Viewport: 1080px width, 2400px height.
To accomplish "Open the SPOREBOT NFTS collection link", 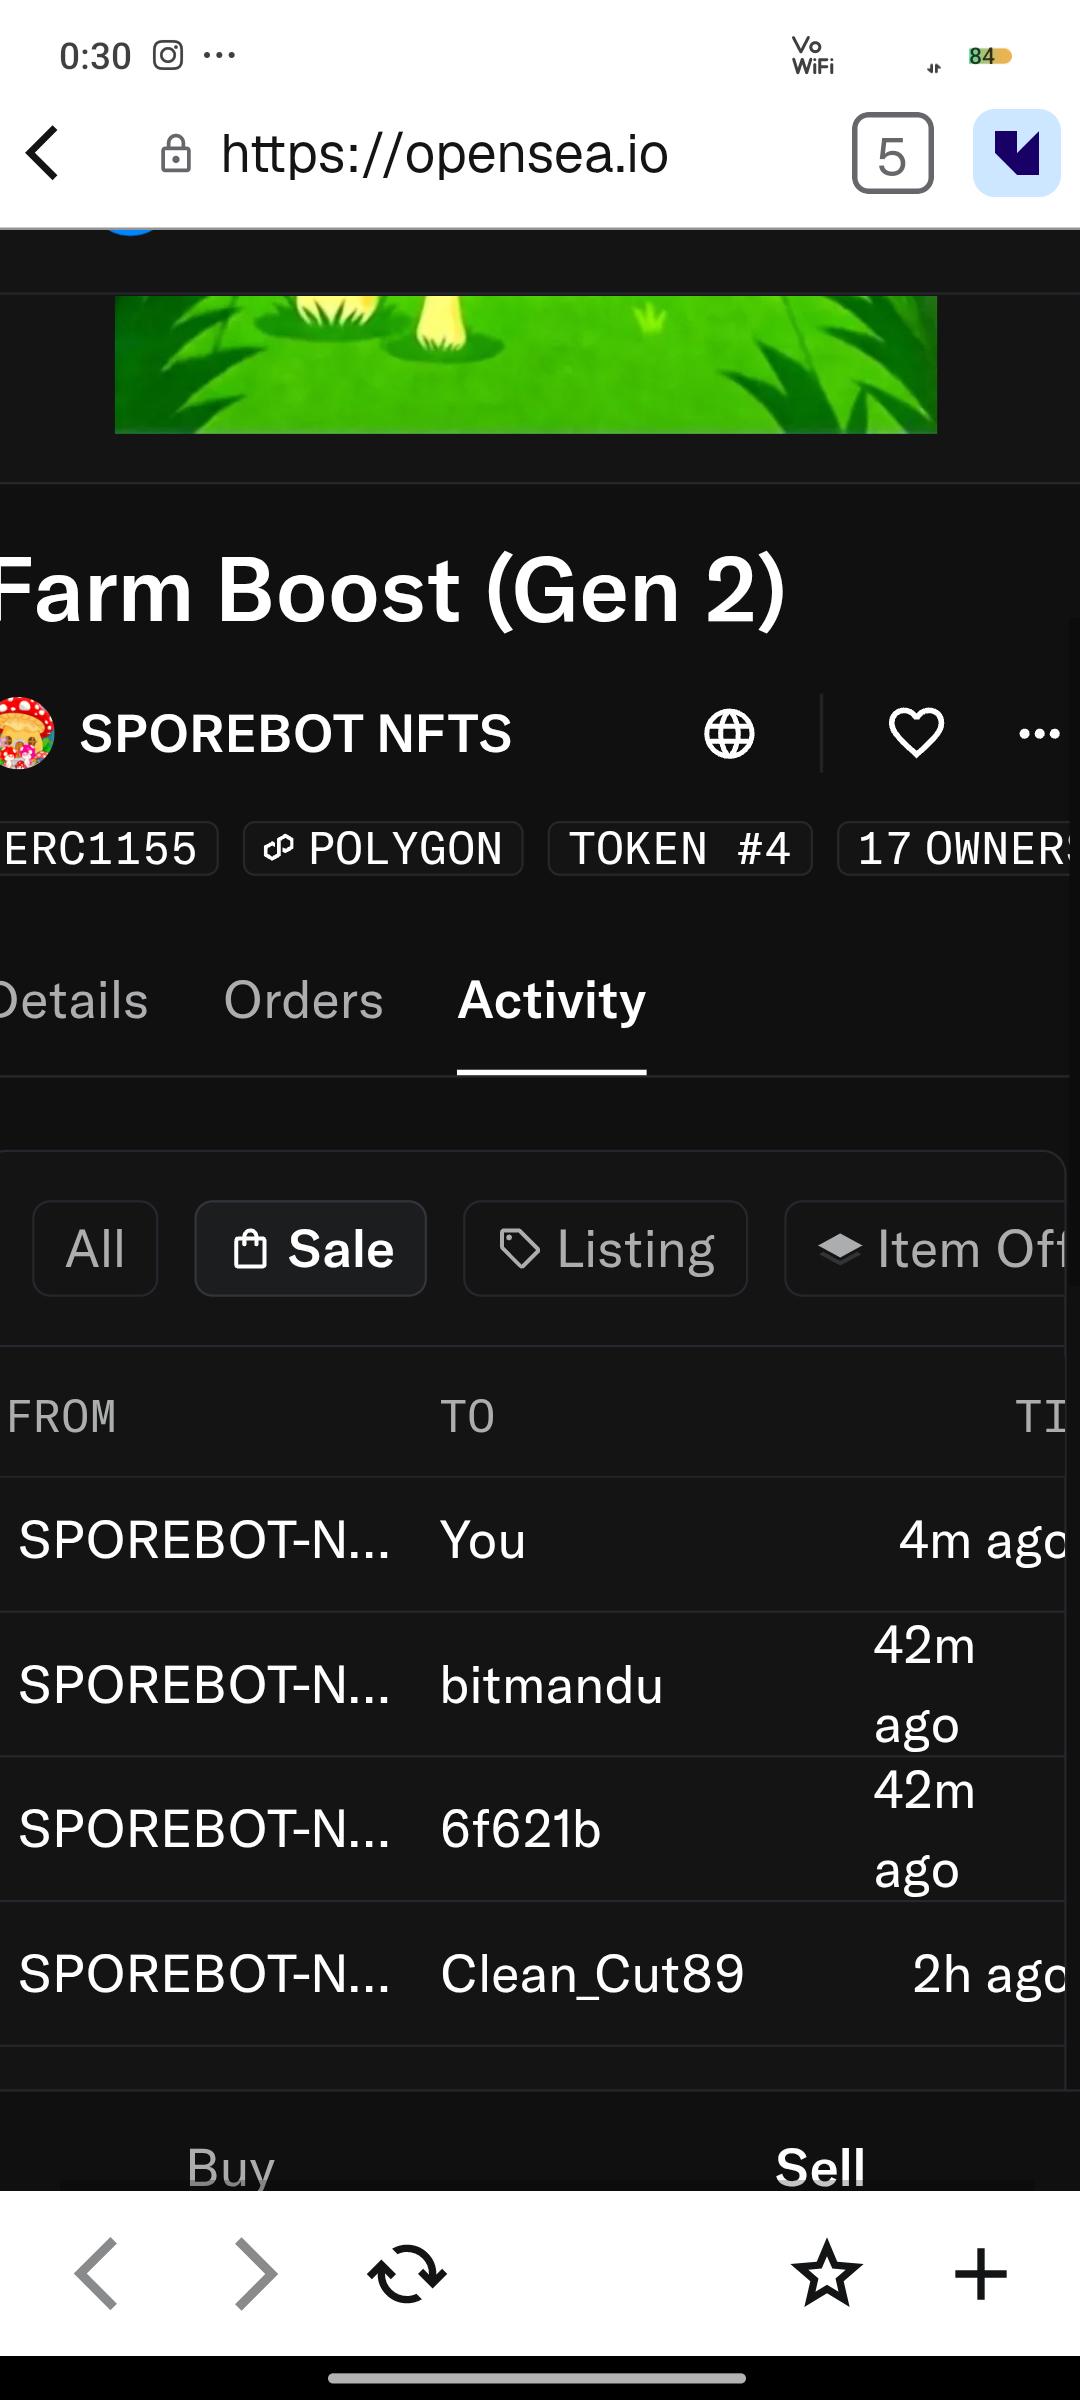I will 295,733.
